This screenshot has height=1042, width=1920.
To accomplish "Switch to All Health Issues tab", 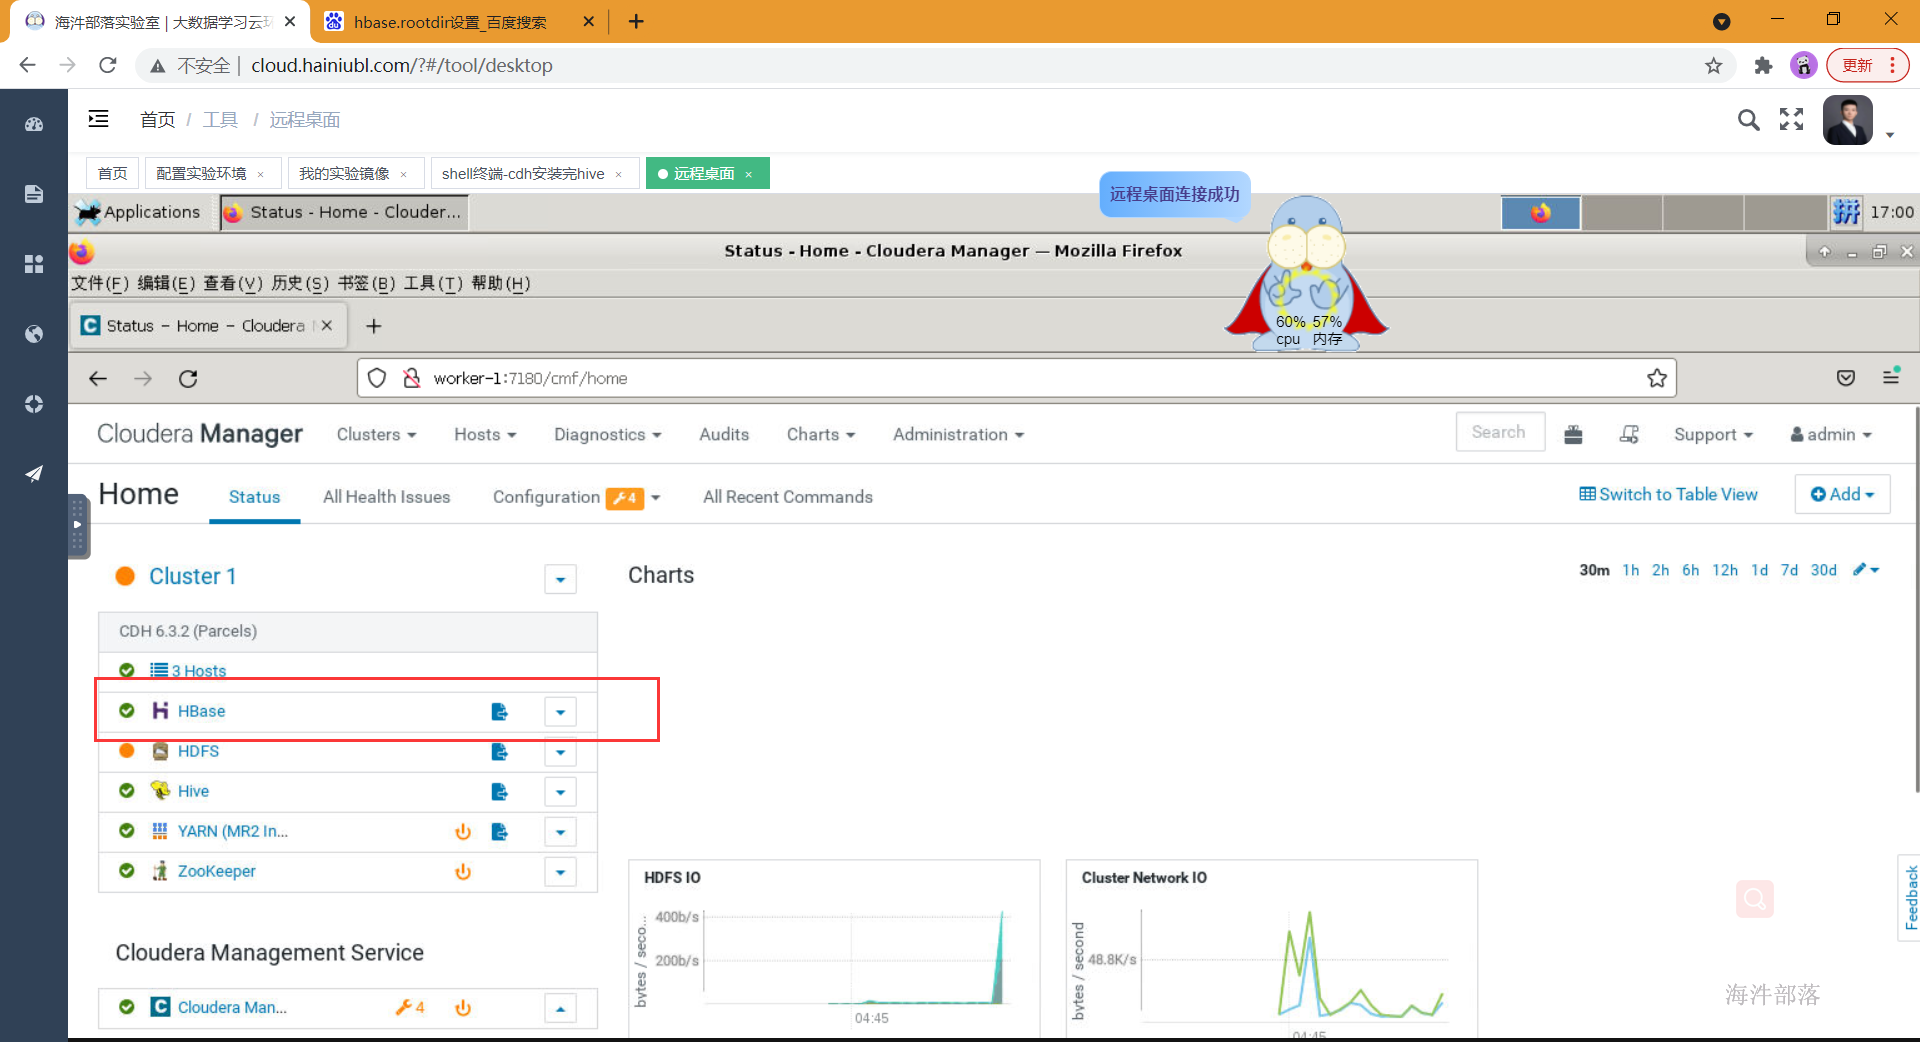I will (386, 497).
